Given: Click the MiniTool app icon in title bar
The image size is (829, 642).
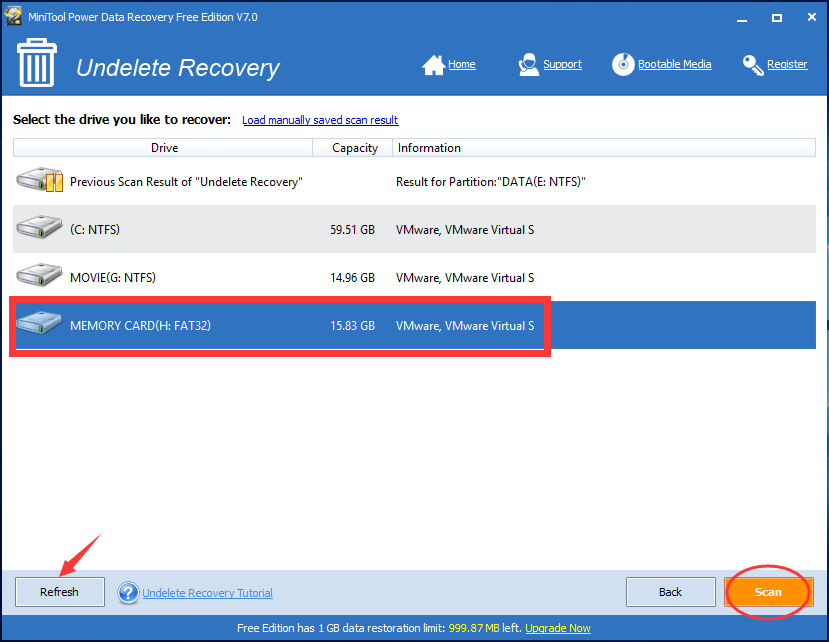Looking at the screenshot, I should pyautogui.click(x=13, y=16).
